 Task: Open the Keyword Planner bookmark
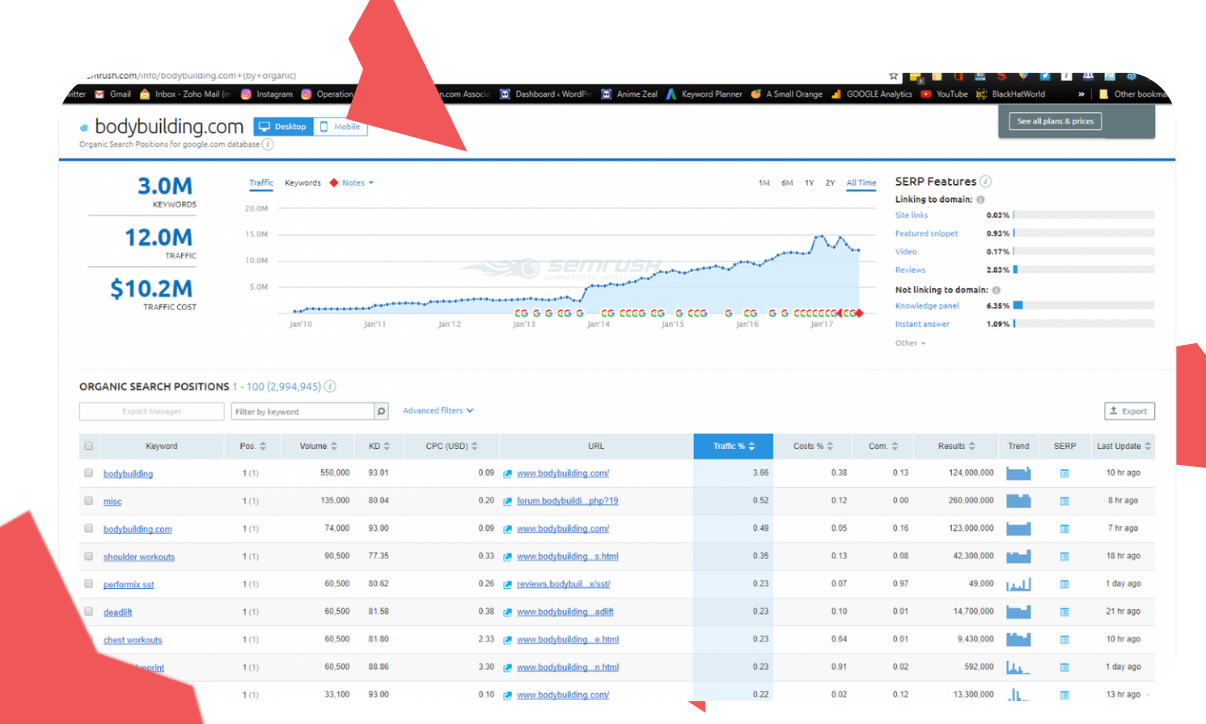tap(704, 94)
